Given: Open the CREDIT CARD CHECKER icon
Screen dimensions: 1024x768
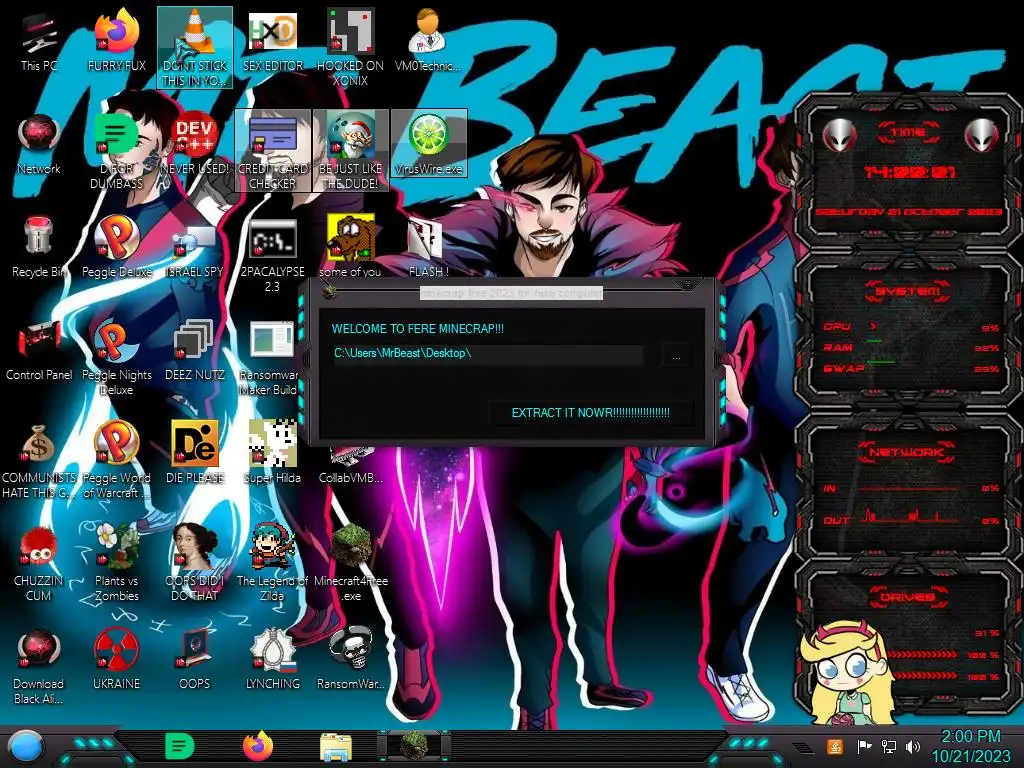Looking at the screenshot, I should [x=272, y=151].
